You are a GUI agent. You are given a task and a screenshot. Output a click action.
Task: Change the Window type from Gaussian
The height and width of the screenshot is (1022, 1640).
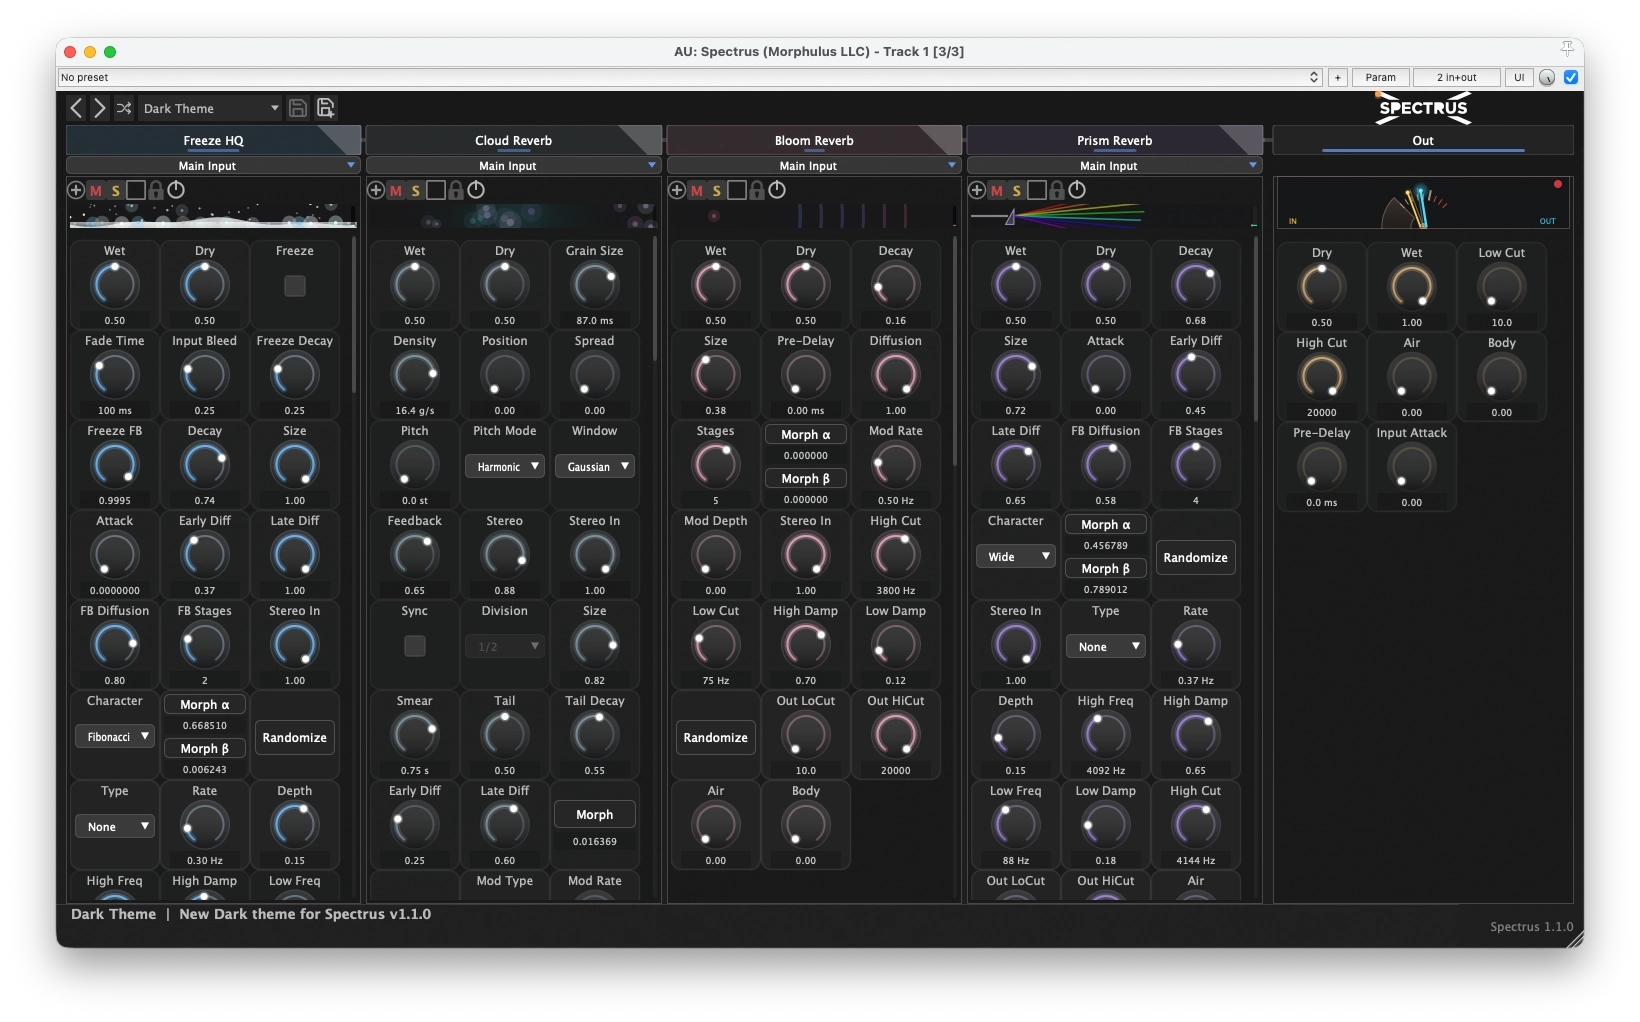[x=594, y=466]
